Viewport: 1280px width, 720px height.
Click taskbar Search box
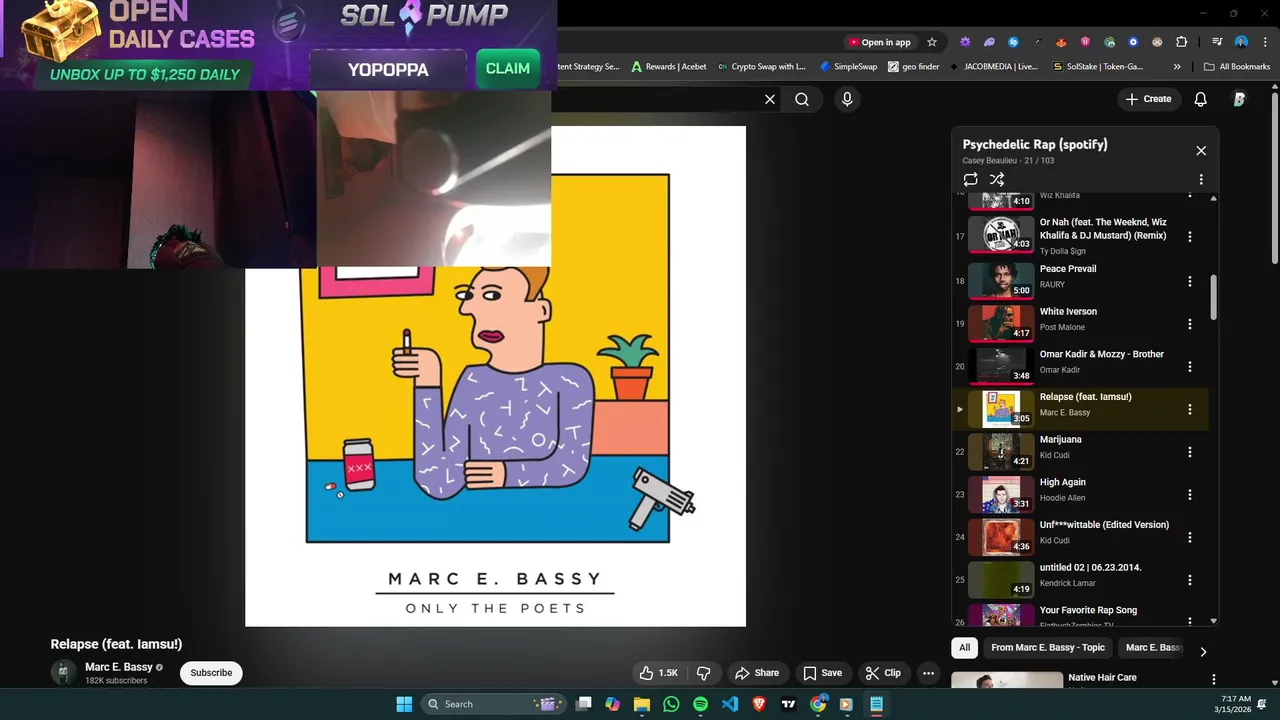(495, 704)
